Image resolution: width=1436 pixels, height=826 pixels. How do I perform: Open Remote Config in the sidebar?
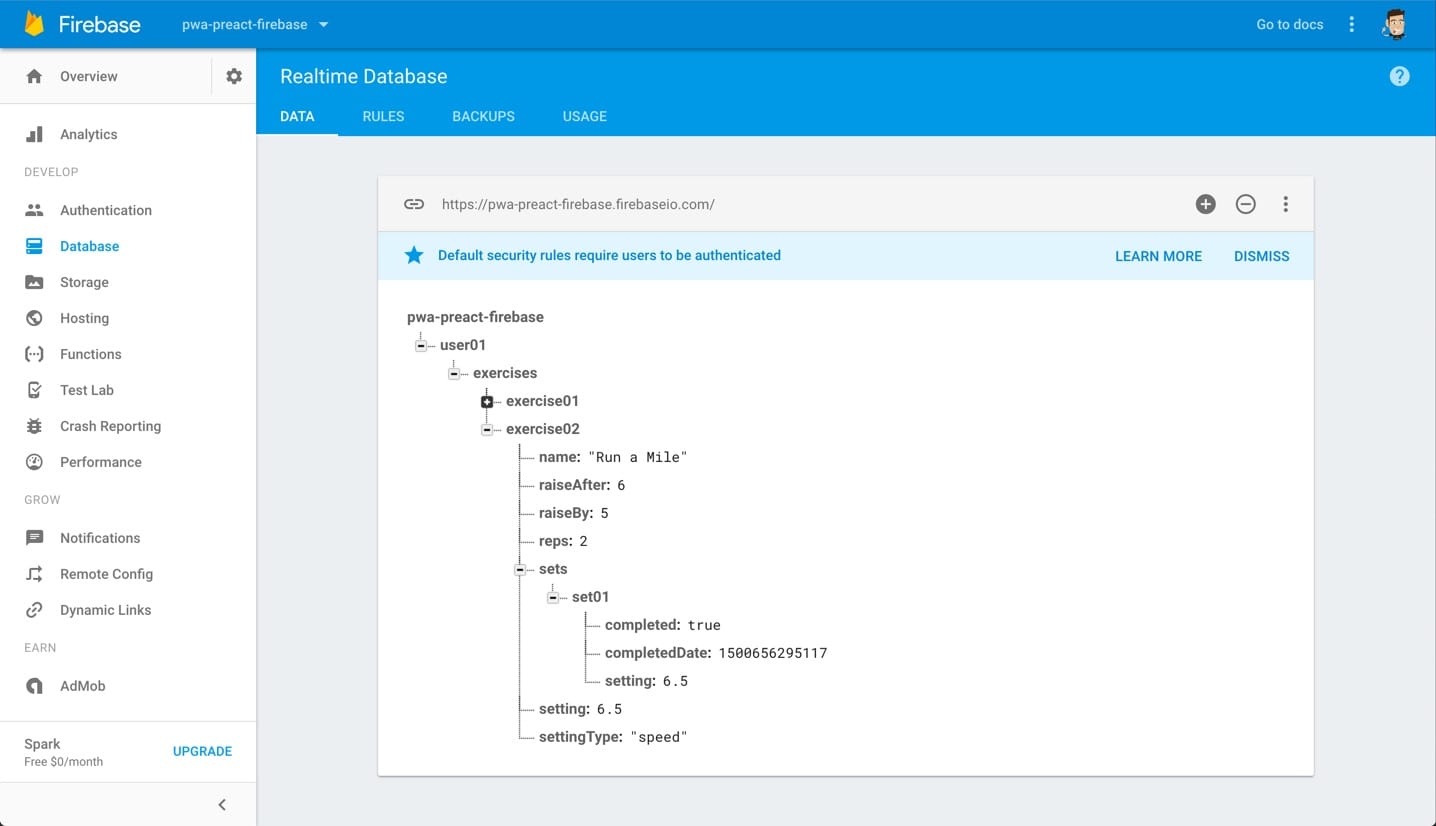106,574
